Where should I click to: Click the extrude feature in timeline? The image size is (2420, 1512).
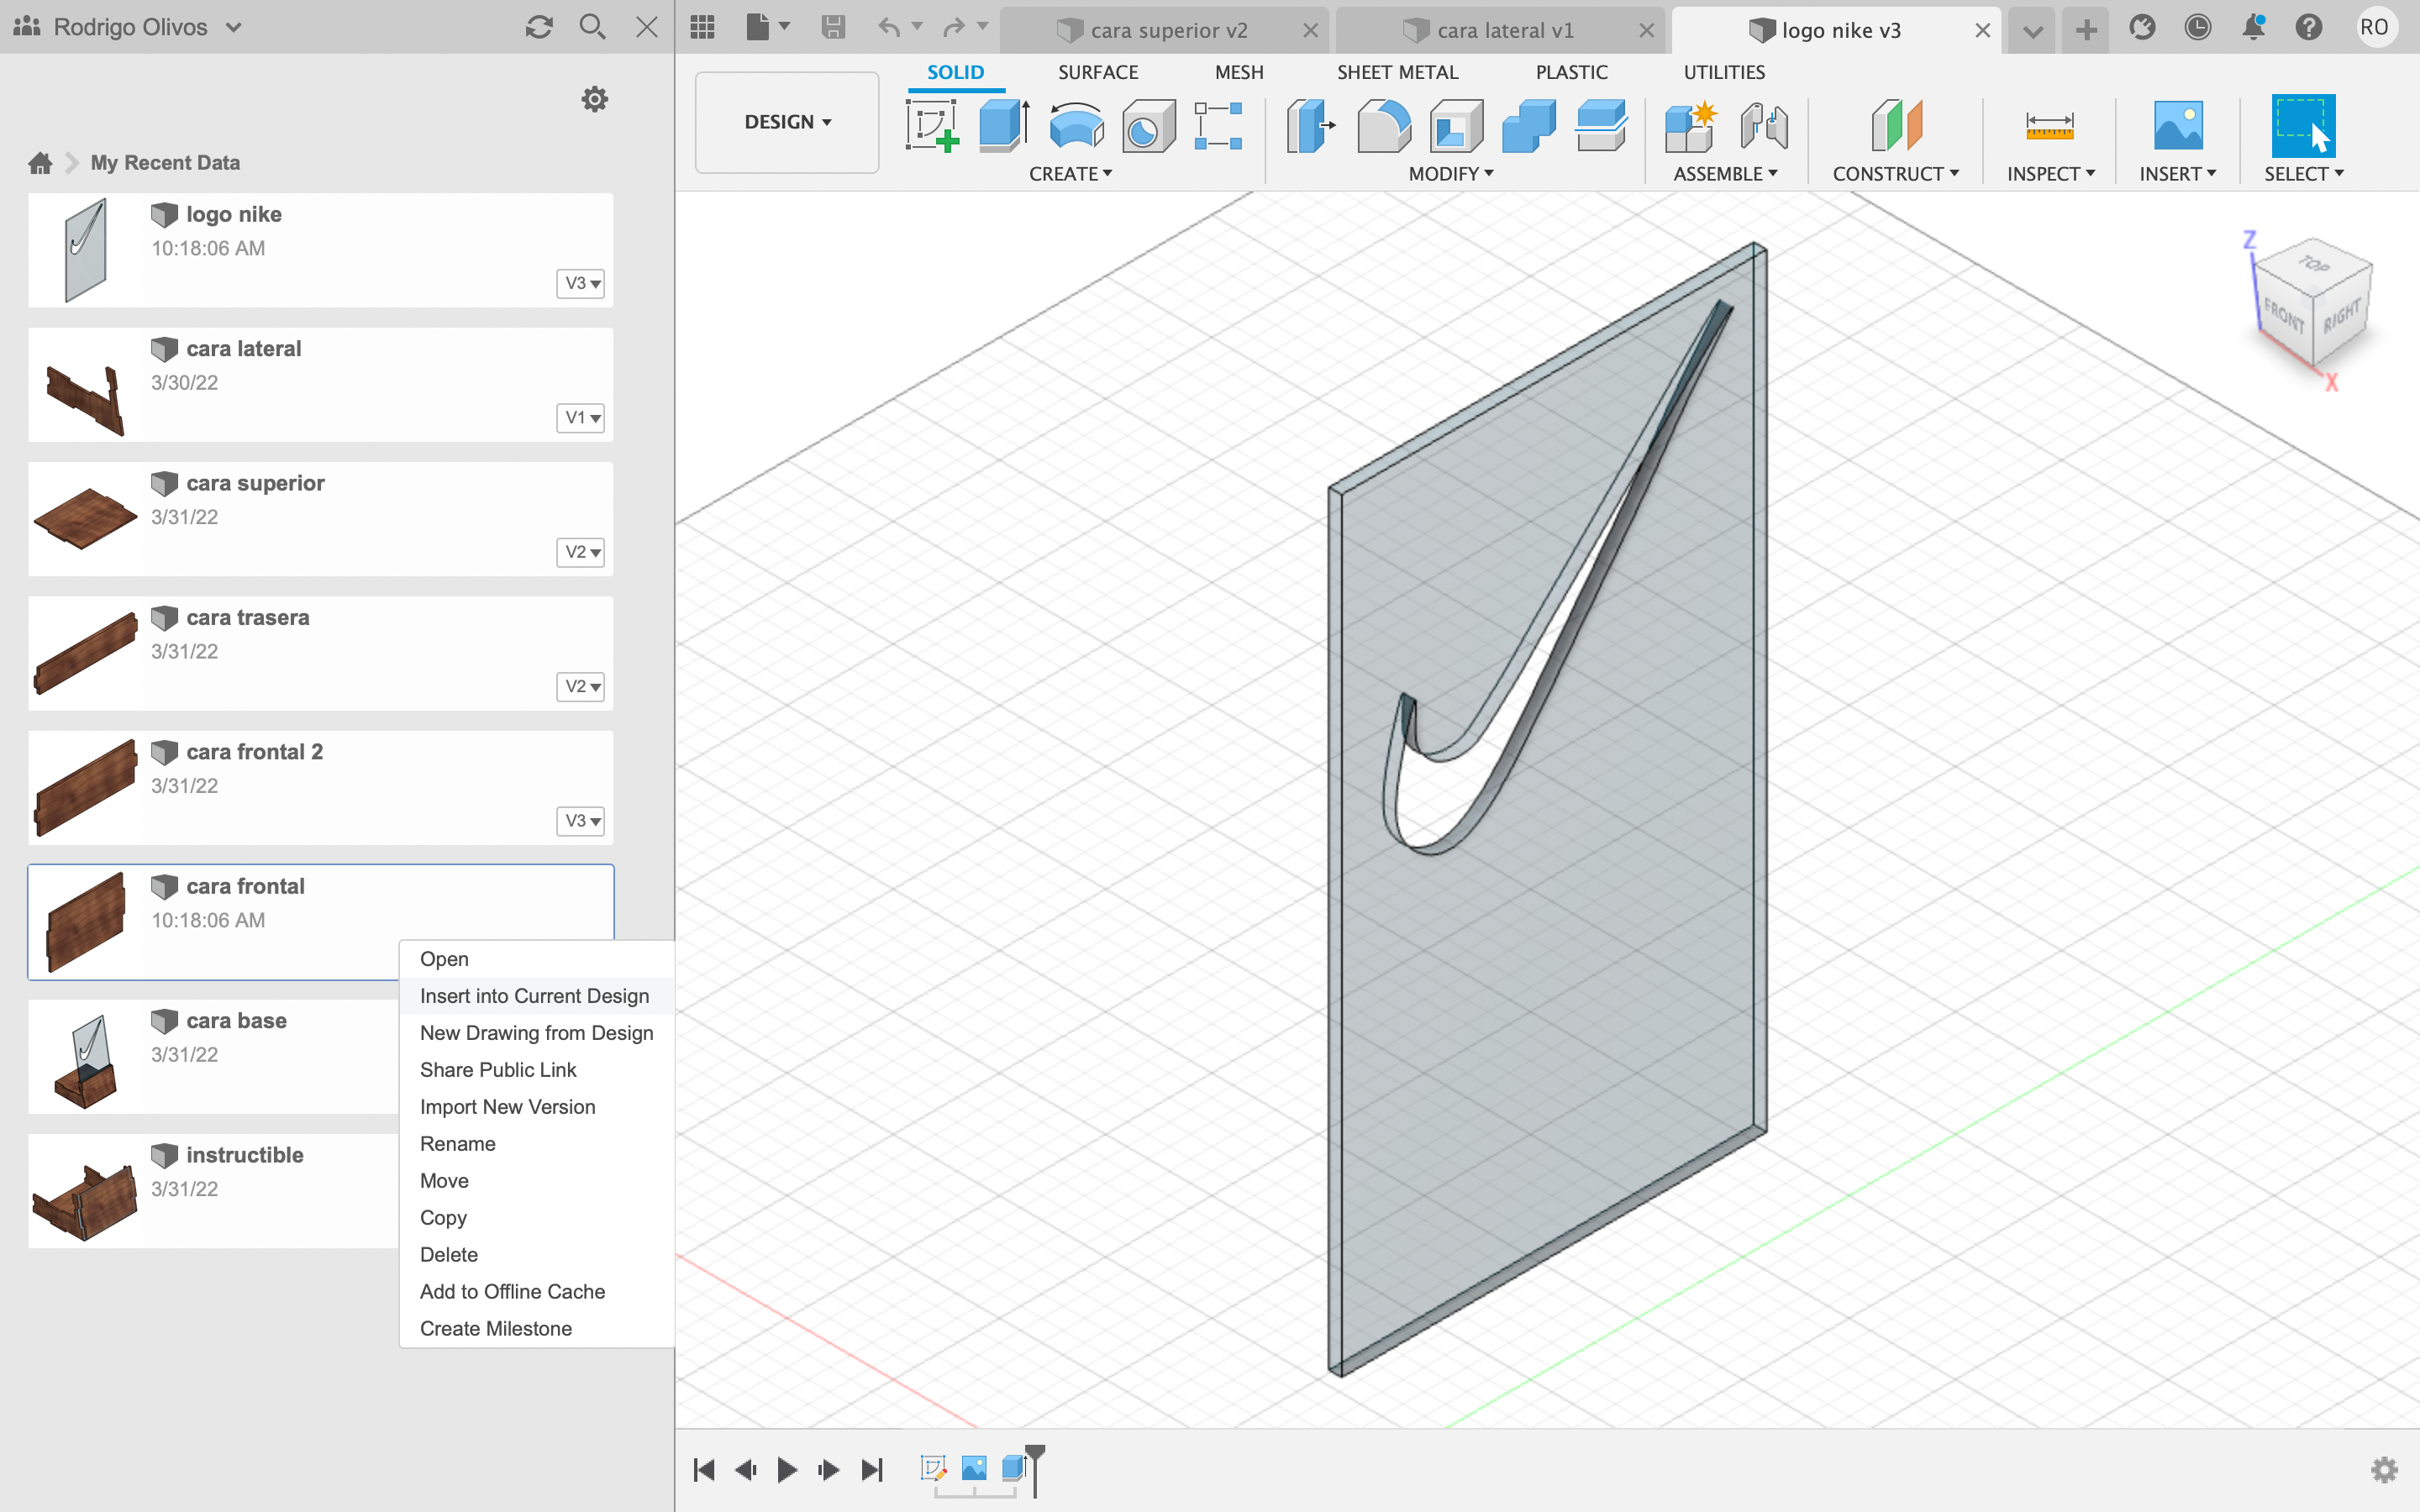(x=1014, y=1467)
